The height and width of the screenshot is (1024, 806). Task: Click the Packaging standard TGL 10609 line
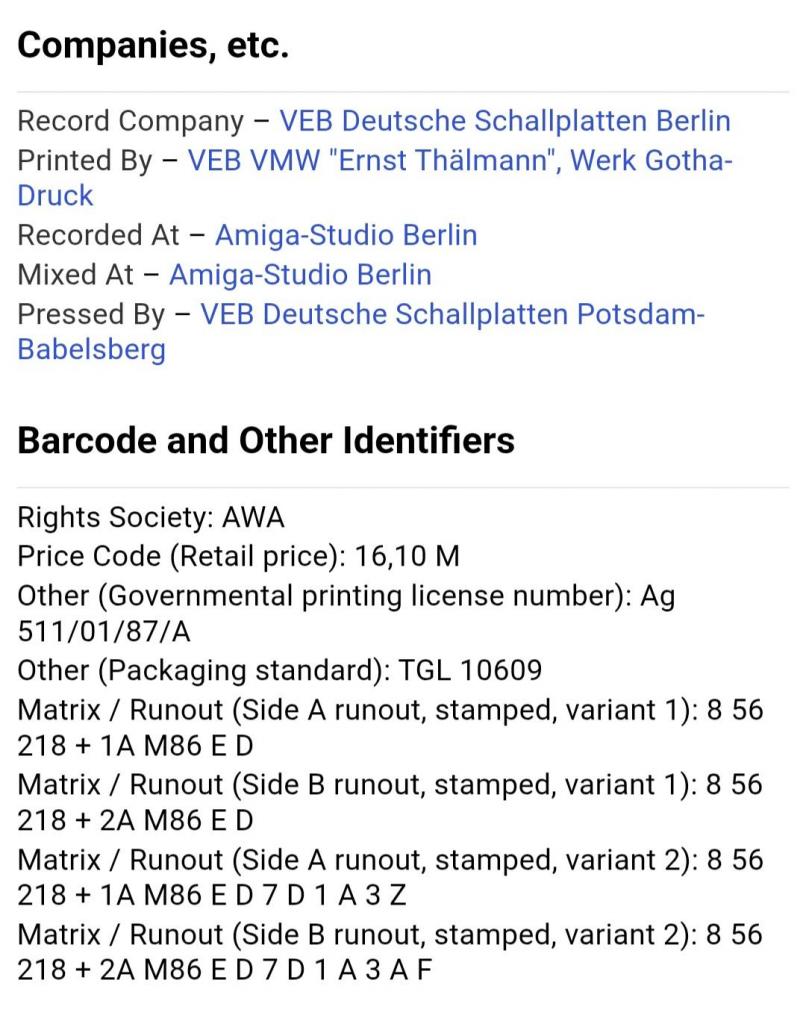[279, 669]
